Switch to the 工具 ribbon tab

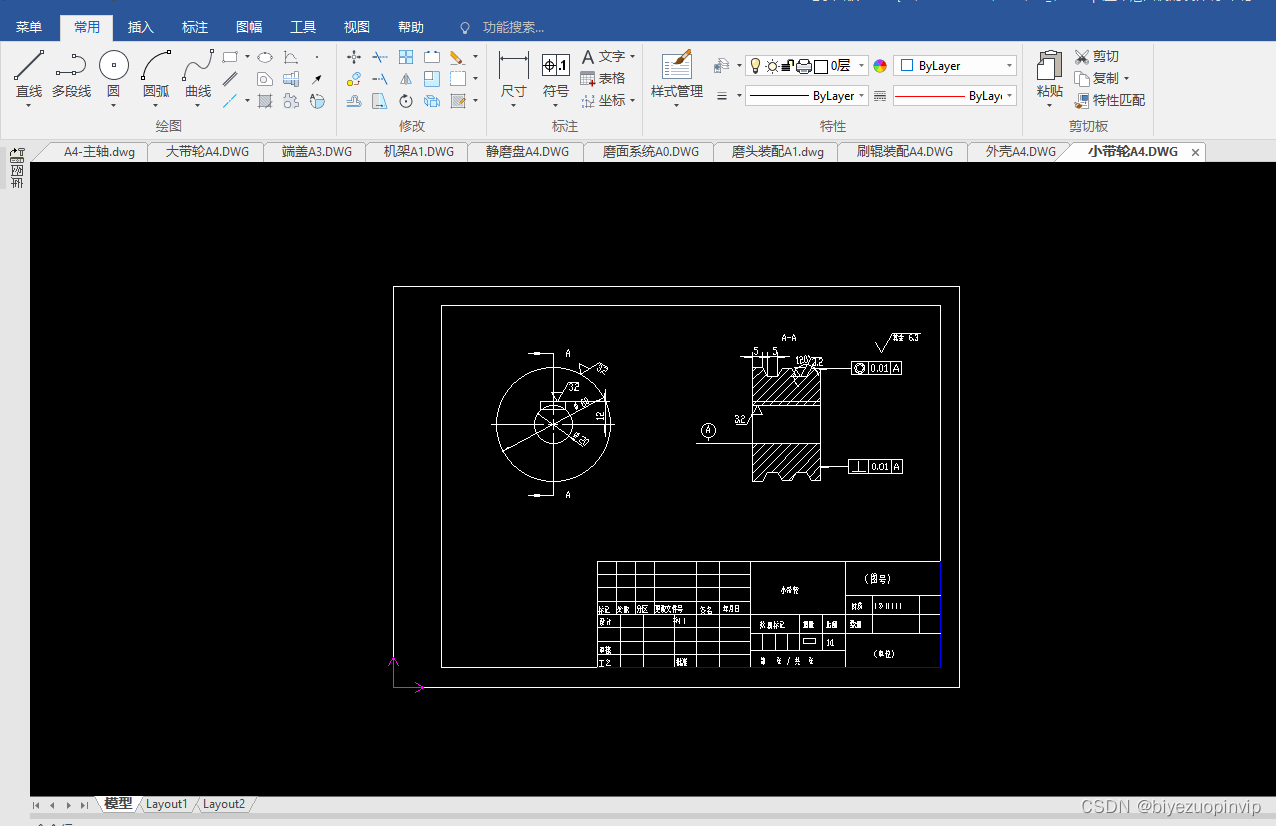303,27
